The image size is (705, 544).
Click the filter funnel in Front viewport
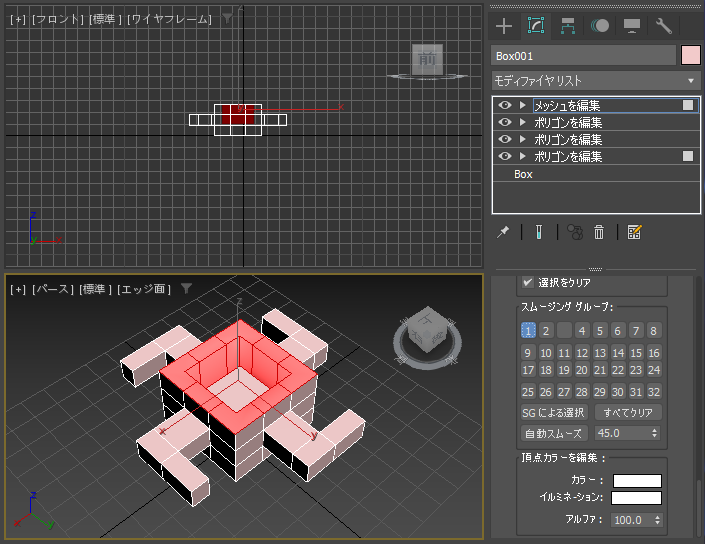coord(228,18)
